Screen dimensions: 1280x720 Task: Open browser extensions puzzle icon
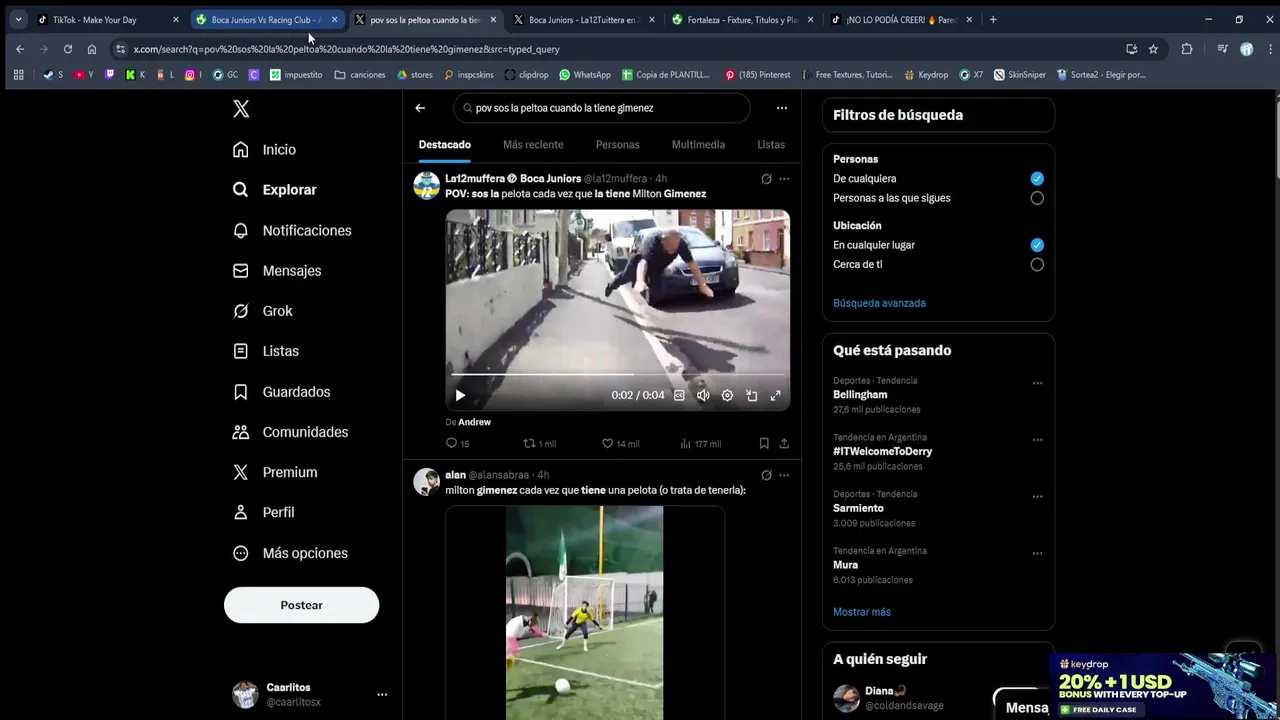1187,49
